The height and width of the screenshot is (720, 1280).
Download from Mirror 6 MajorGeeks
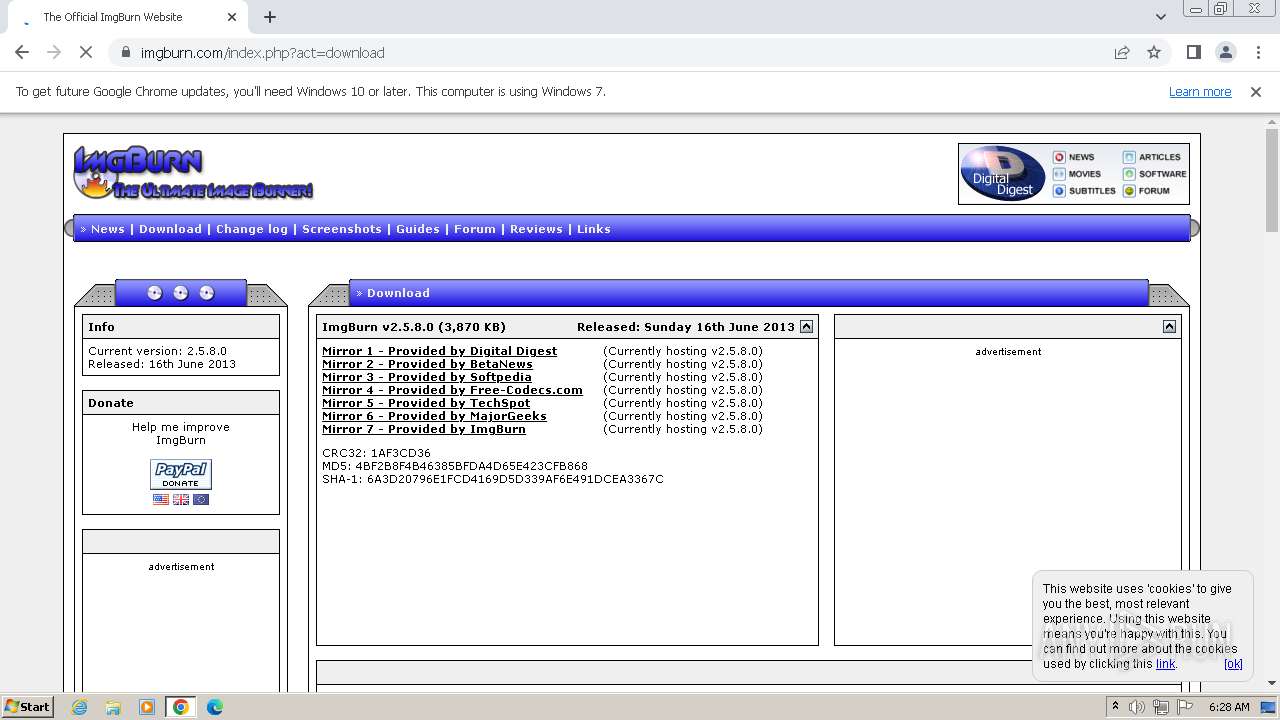pos(434,416)
